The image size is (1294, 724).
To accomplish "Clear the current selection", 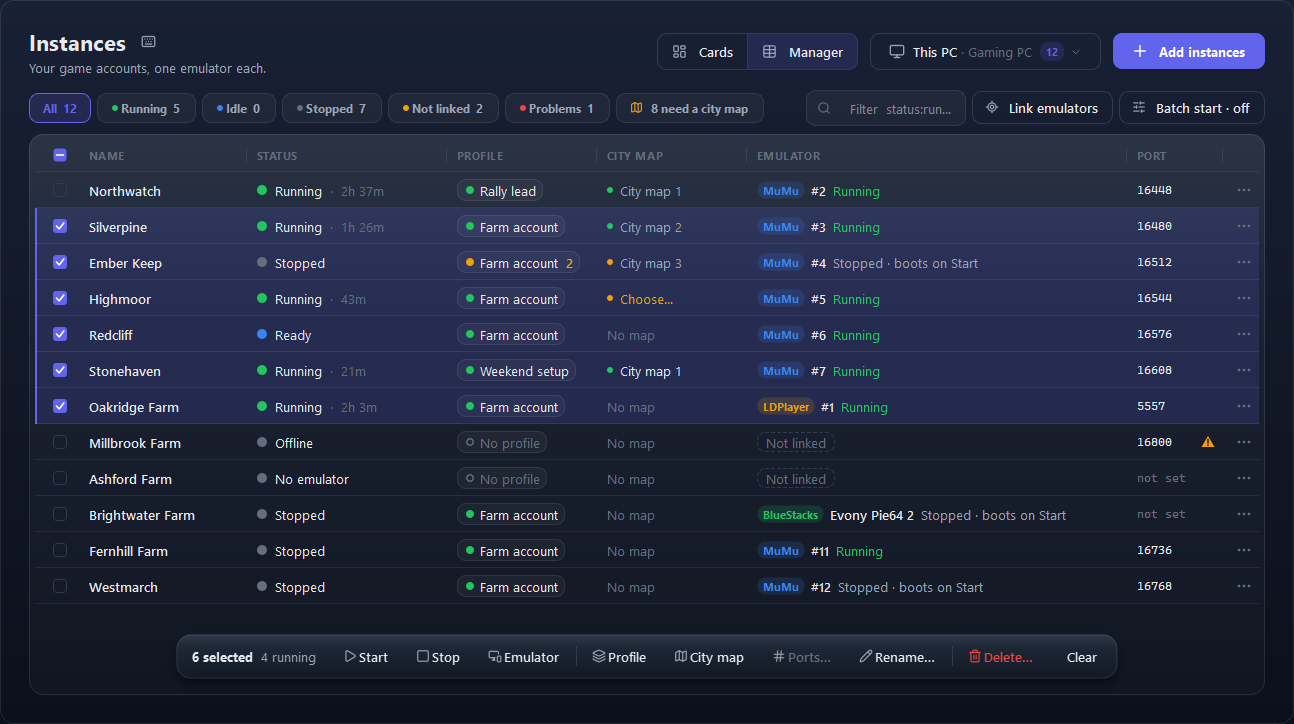I will tap(1081, 657).
